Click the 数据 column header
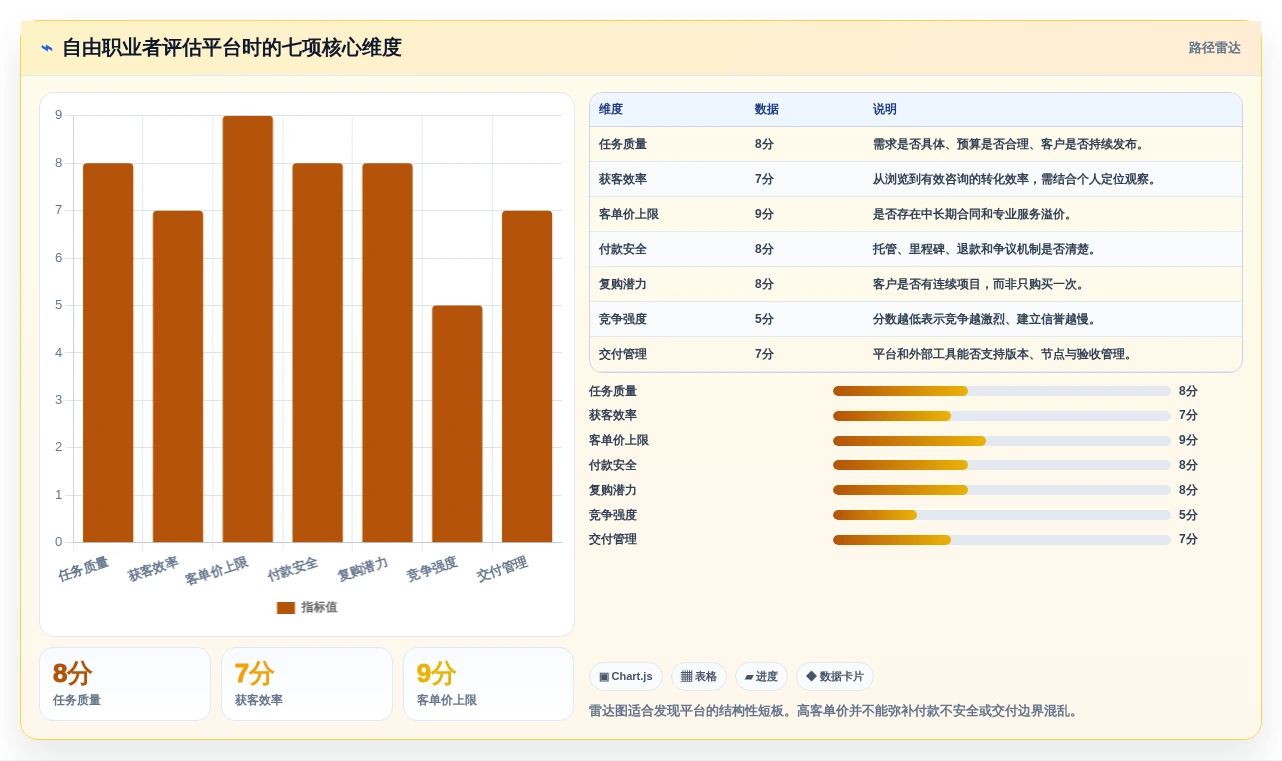The height and width of the screenshot is (761, 1282). tap(767, 109)
